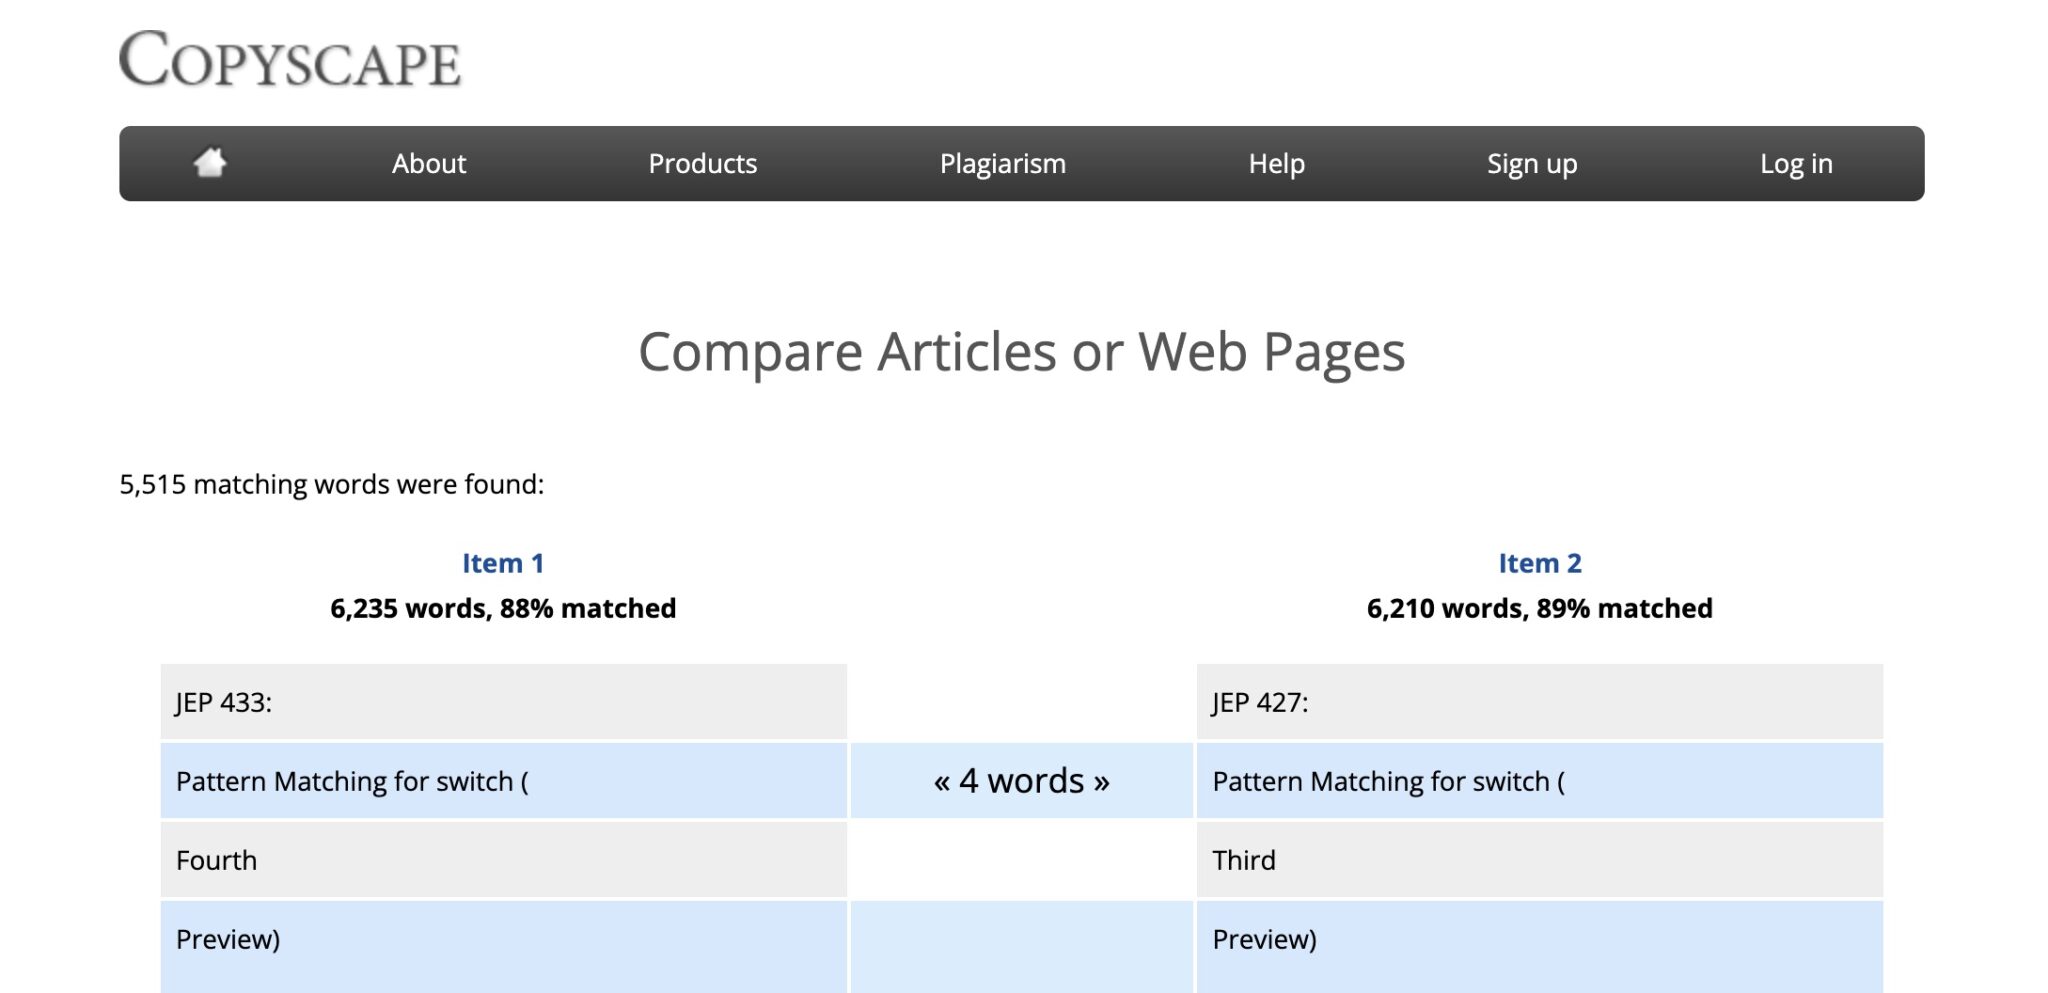Click the home icon in navigation bar
This screenshot has height=993, width=2048.
point(210,163)
